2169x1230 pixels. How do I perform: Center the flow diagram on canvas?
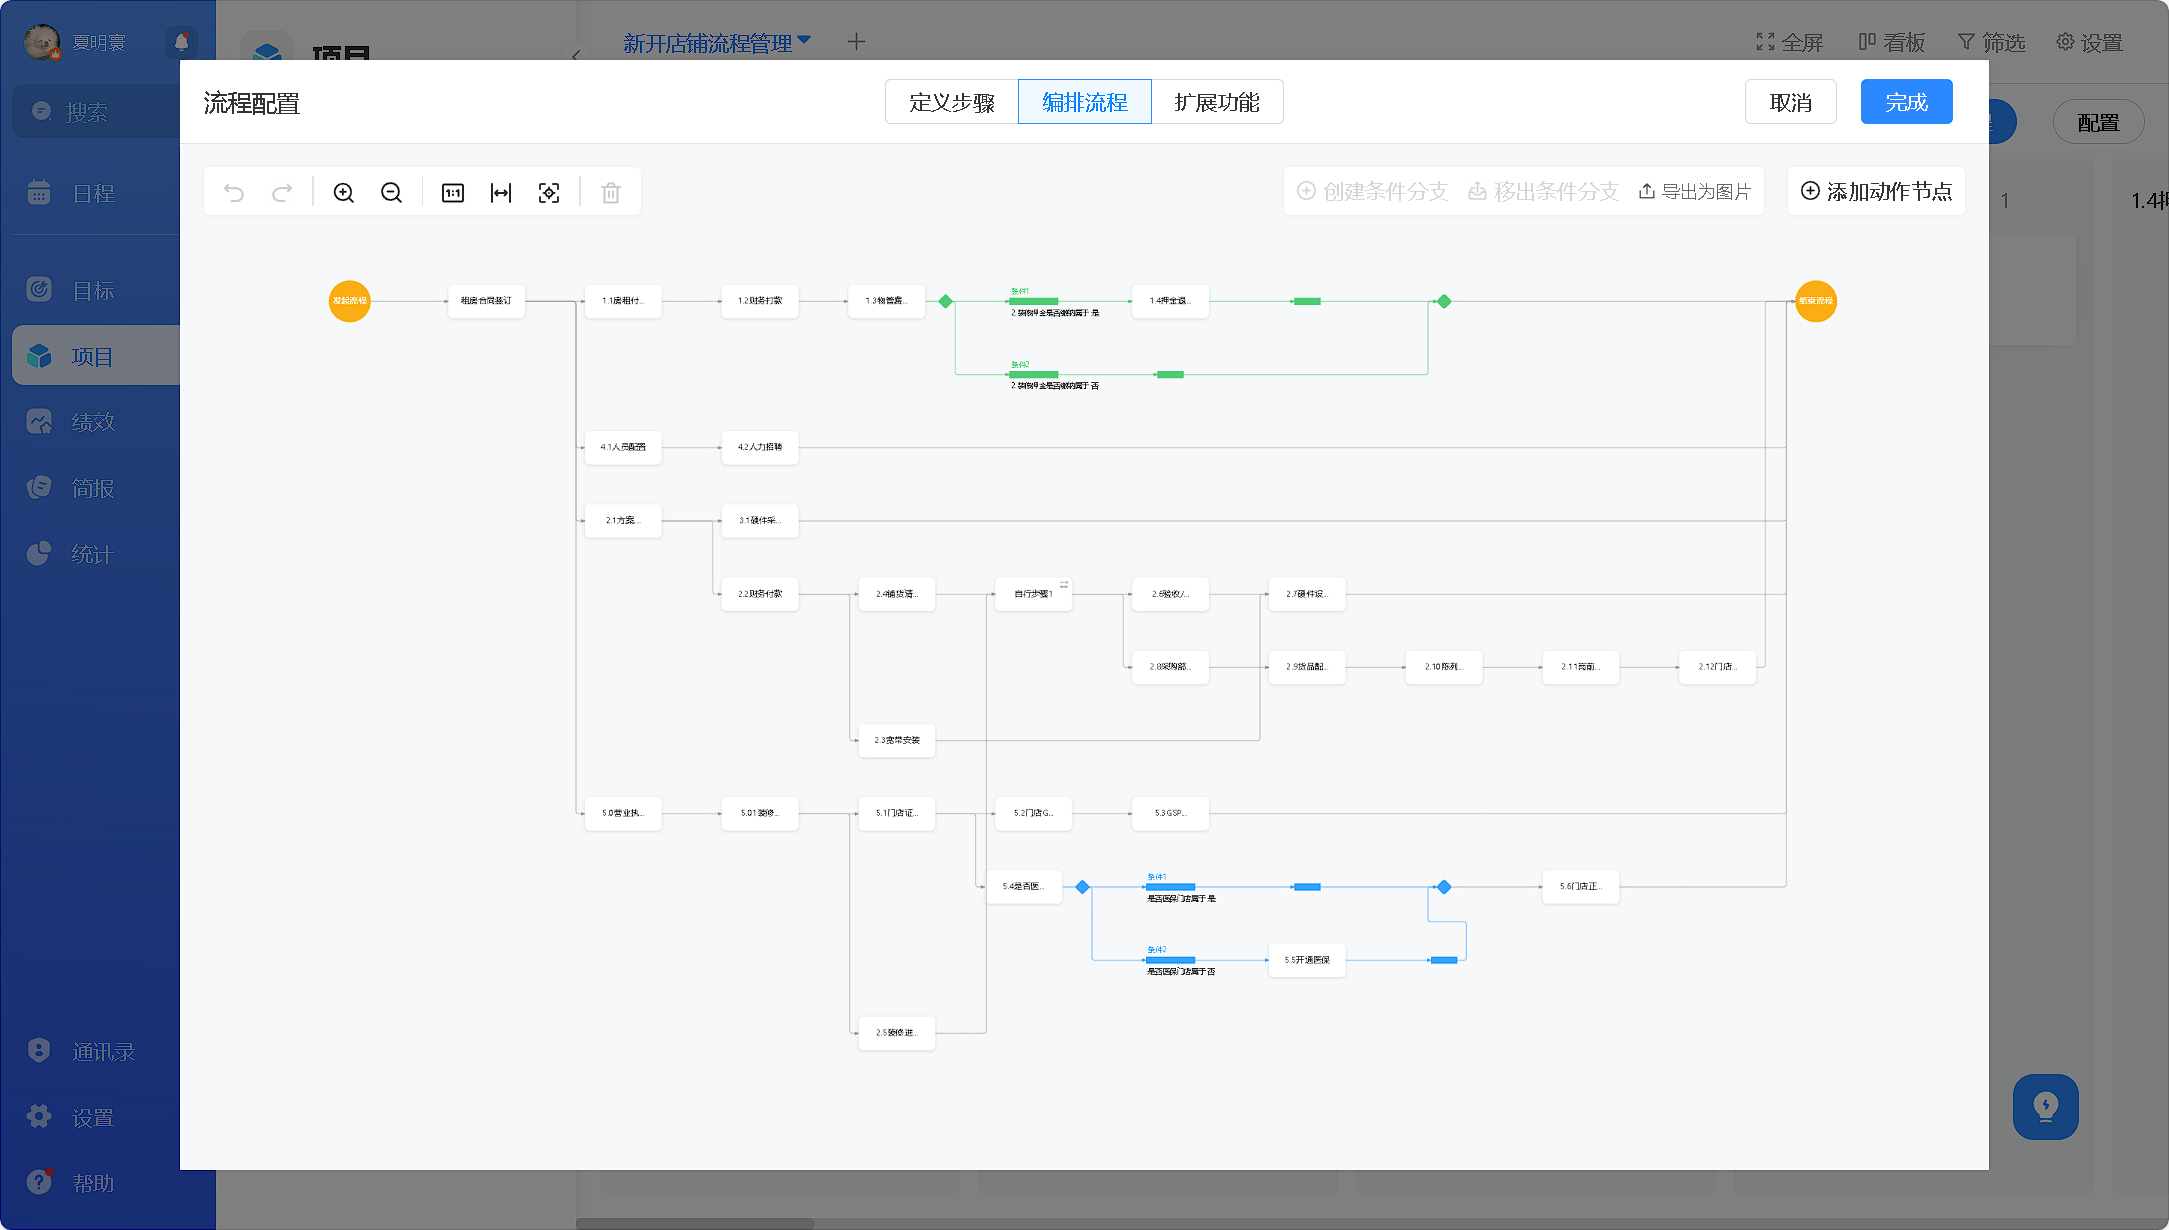(x=549, y=193)
